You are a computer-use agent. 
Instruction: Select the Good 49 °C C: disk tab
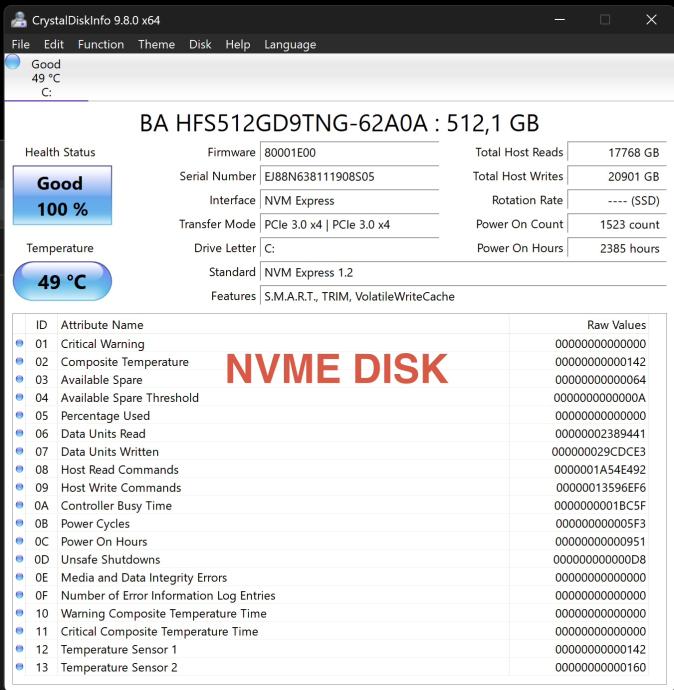[46, 78]
